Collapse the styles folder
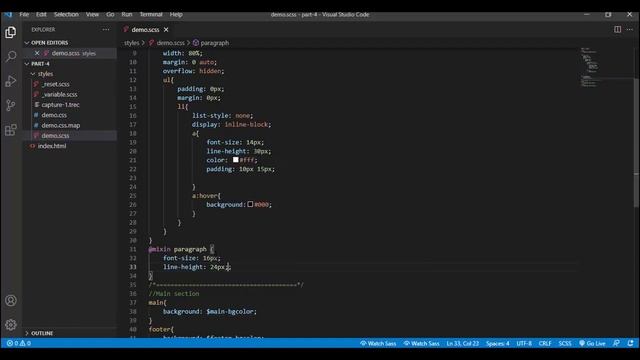 coord(45,74)
